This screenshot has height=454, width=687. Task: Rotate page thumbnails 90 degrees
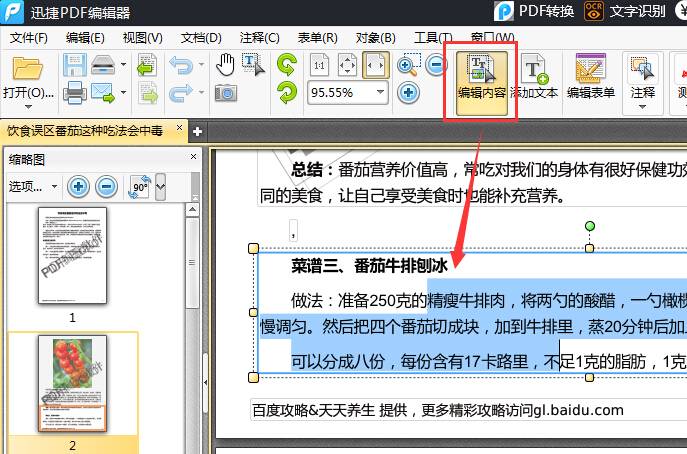[139, 186]
